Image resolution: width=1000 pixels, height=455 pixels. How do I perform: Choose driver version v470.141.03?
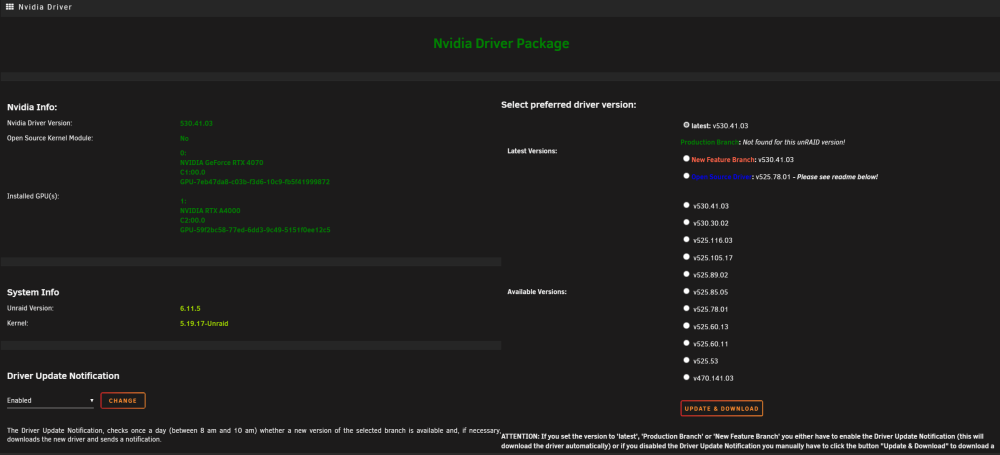[686, 378]
